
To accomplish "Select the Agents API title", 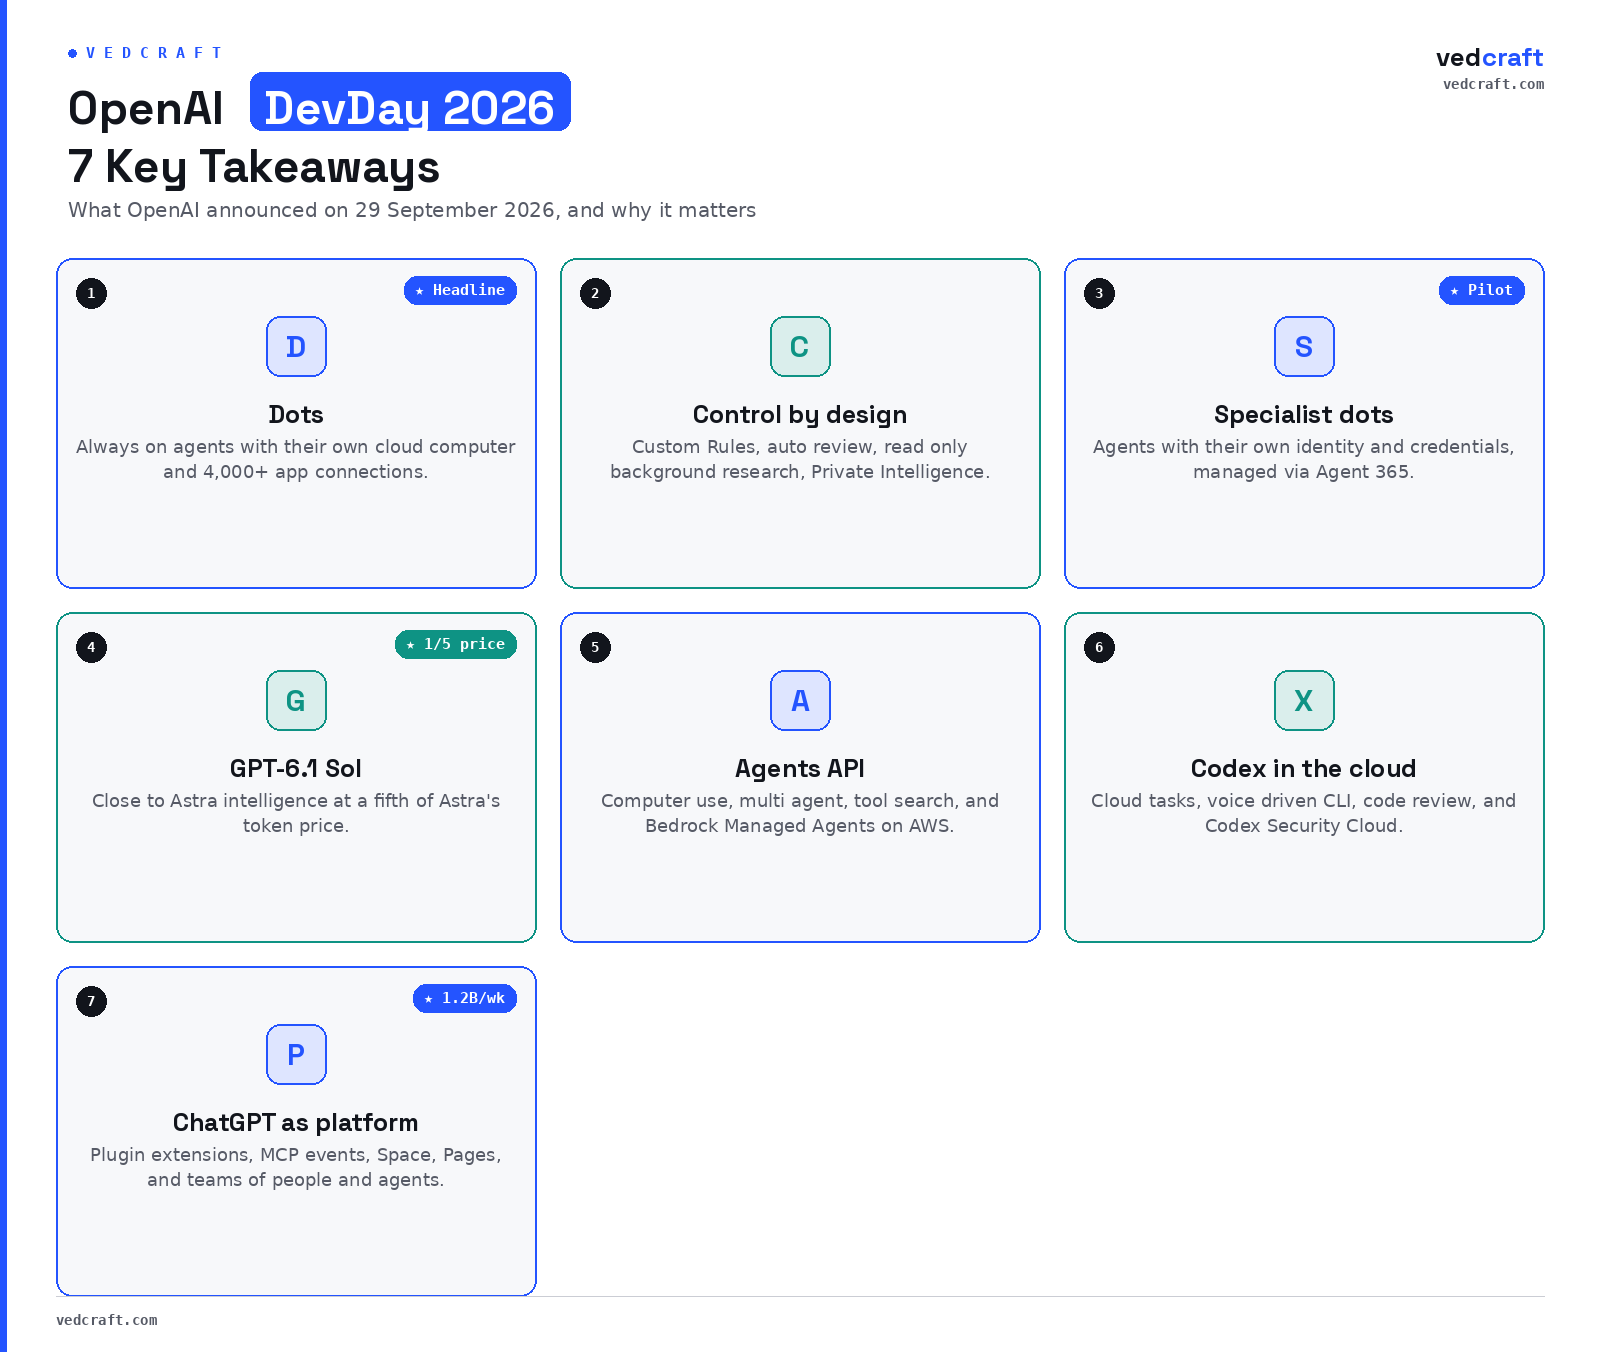I will click(800, 769).
